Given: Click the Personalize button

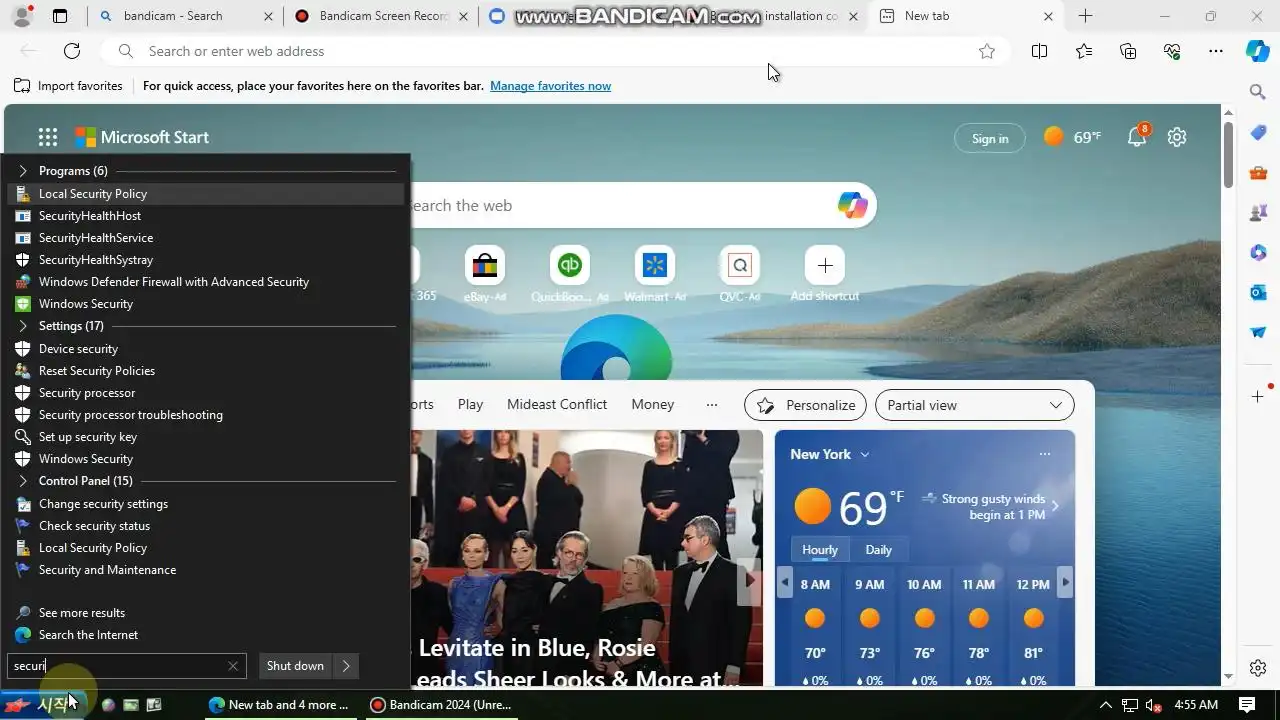Looking at the screenshot, I should click(x=806, y=405).
